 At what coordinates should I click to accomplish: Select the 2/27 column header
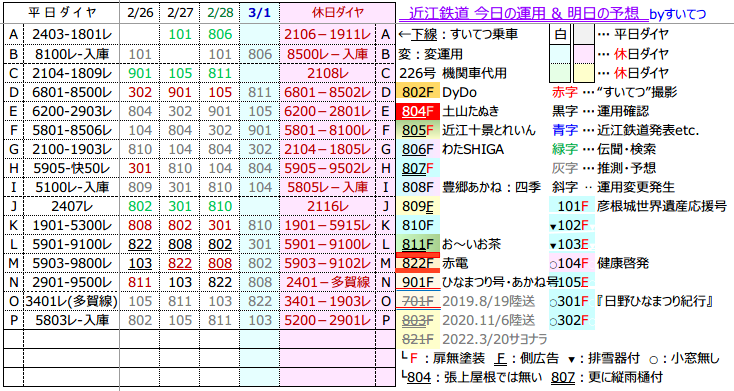point(180,13)
